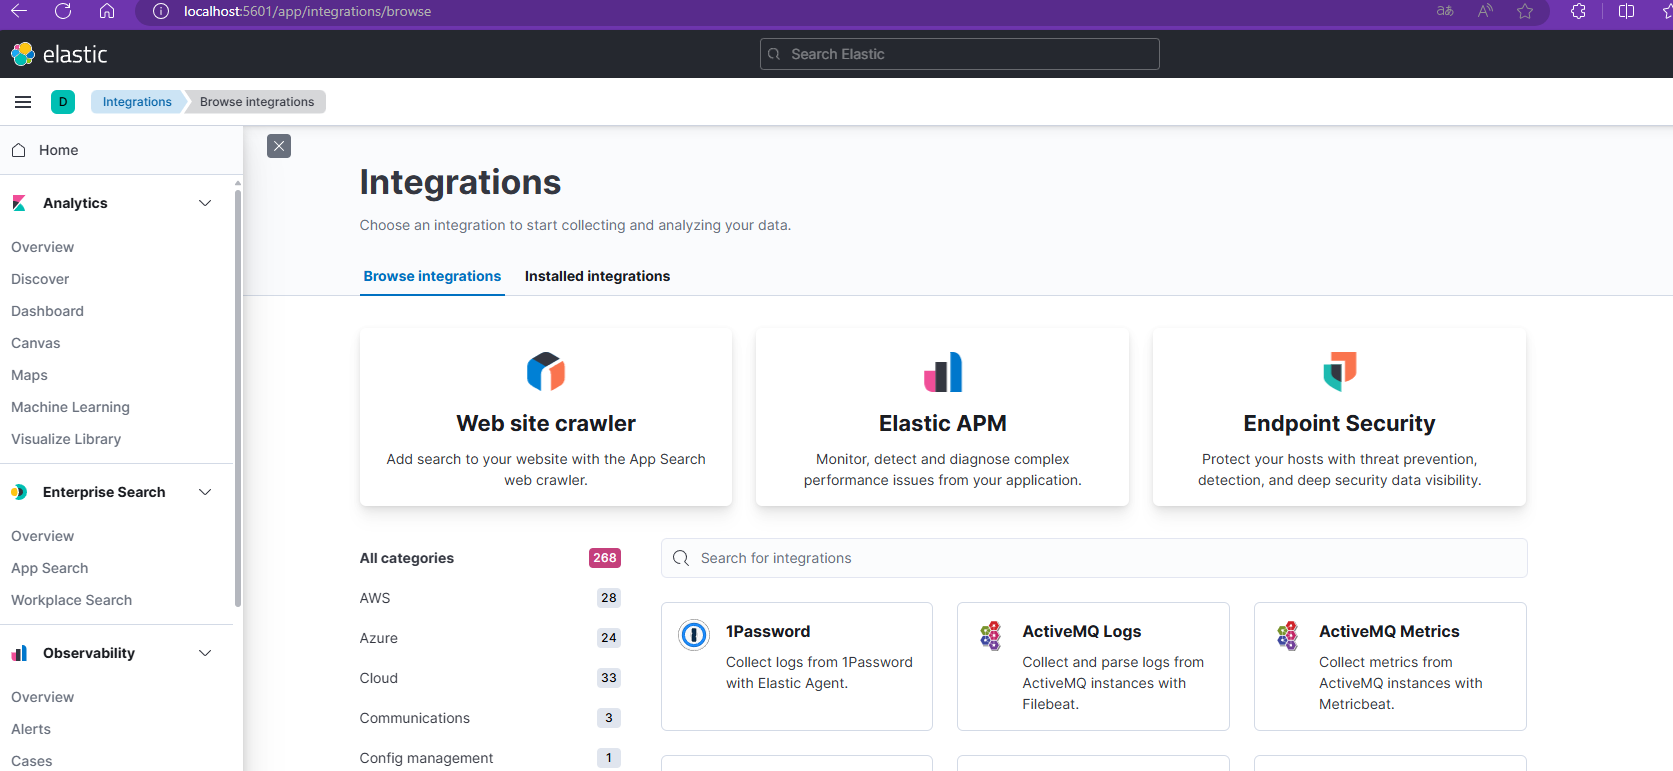The width and height of the screenshot is (1673, 771).
Task: Toggle the hamburger navigation menu
Action: pyautogui.click(x=23, y=102)
